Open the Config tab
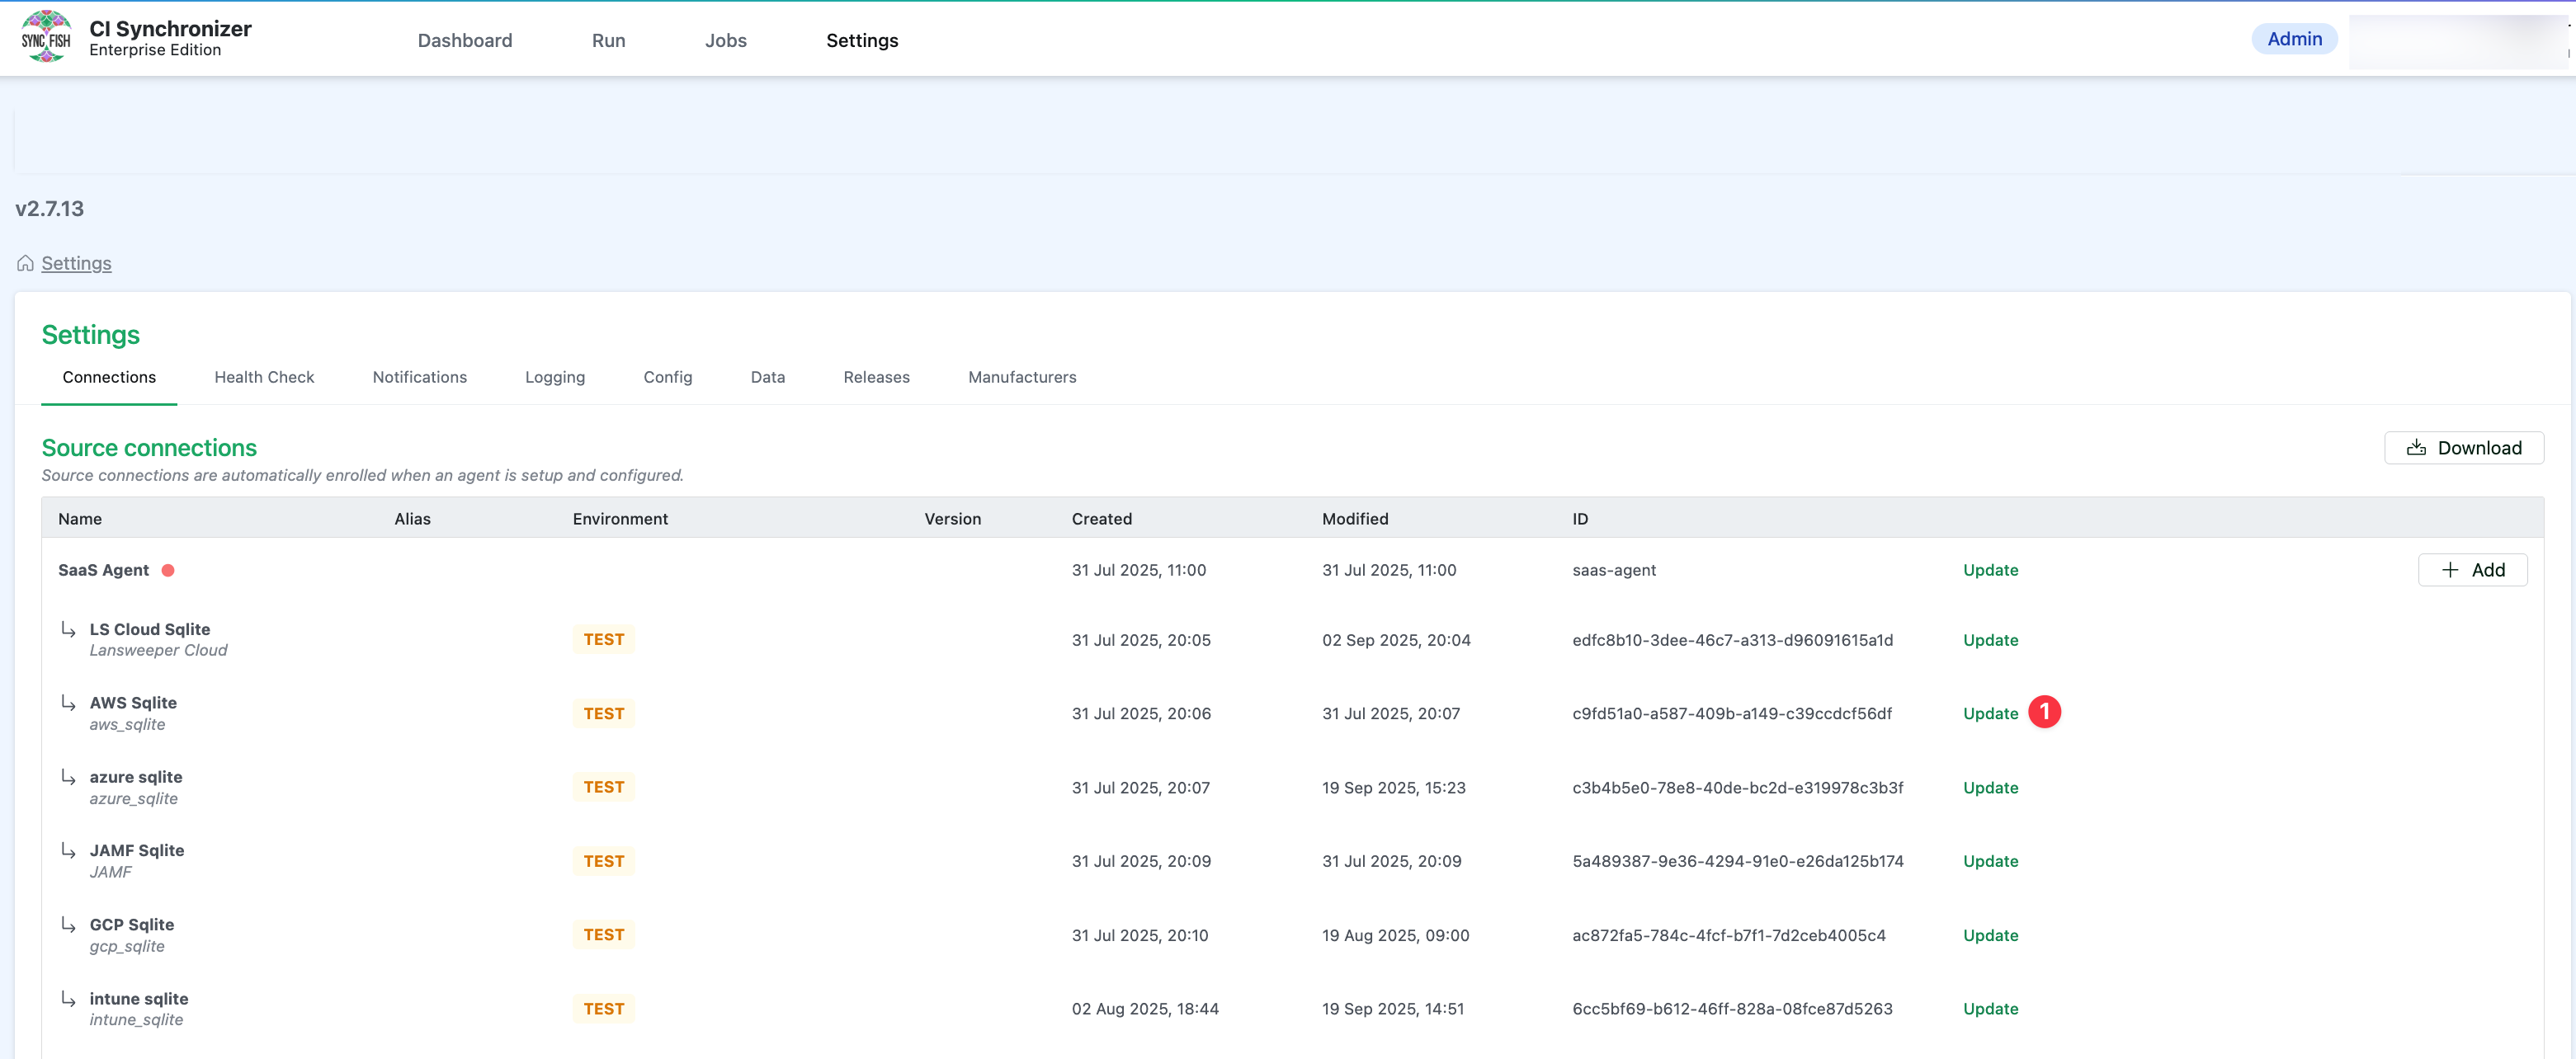 [668, 377]
